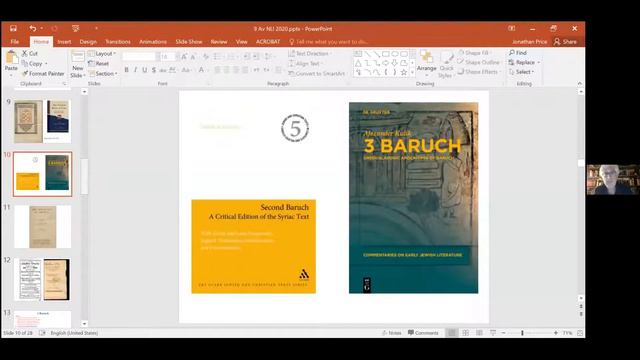
Task: Select slide 11 thumbnail
Action: pos(42,227)
